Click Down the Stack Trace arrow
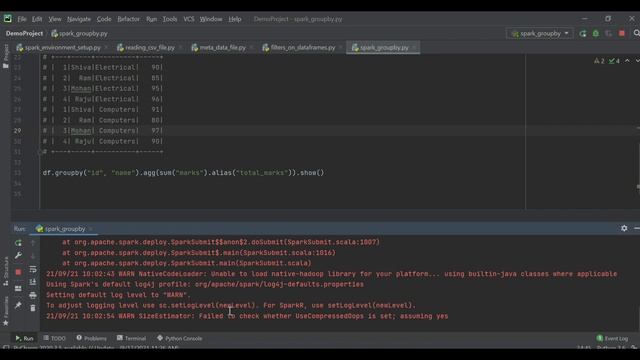Viewport: 640px width, 360px height. [x=33, y=256]
